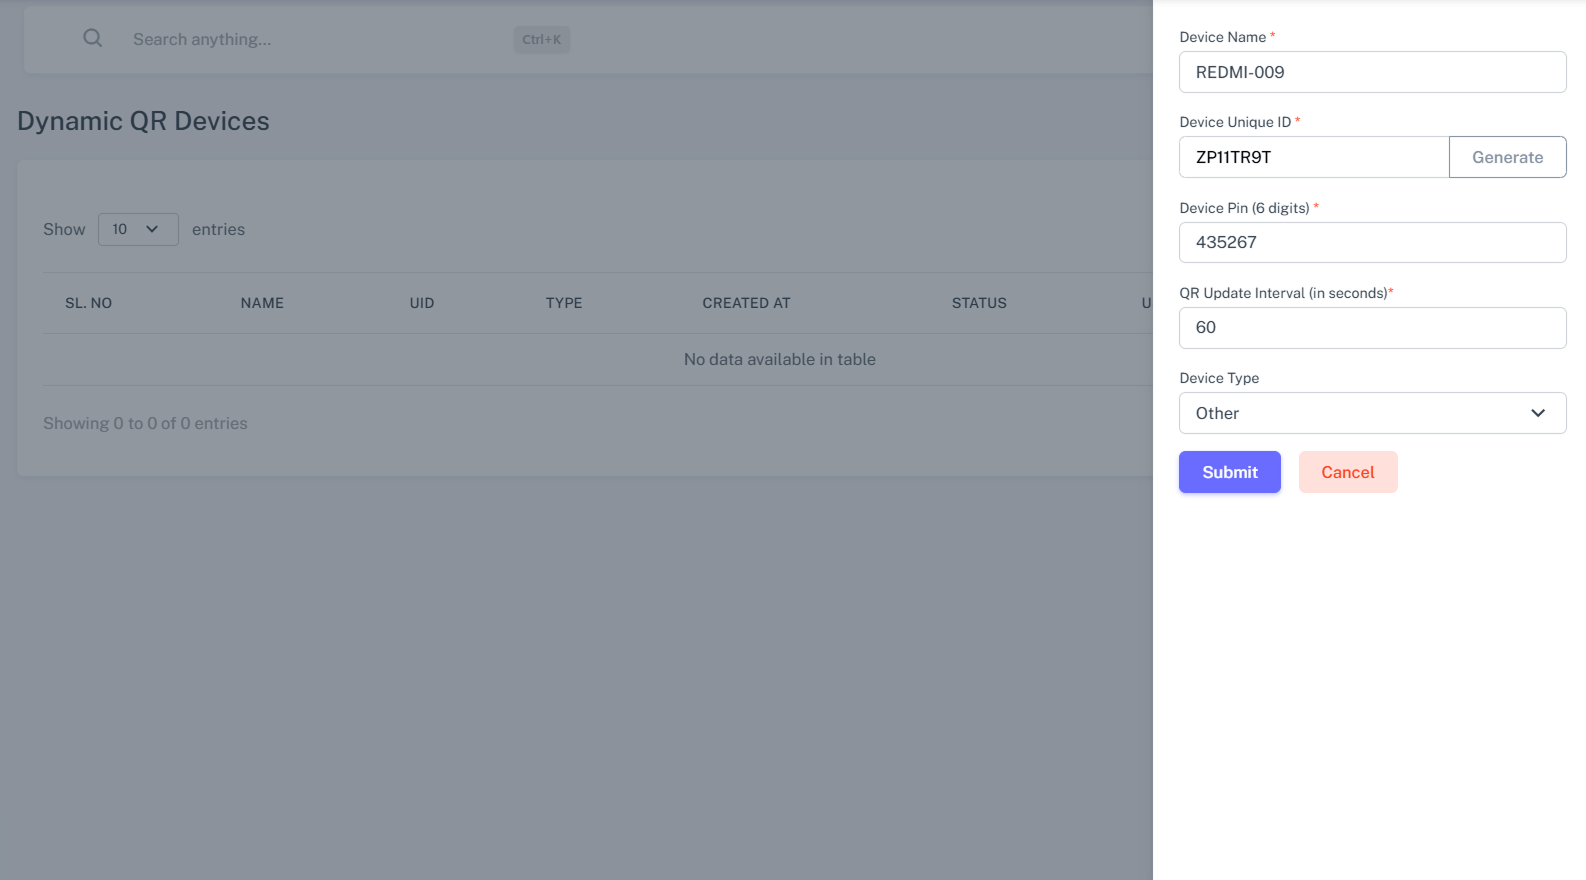Sort table by STATUS column

click(979, 303)
